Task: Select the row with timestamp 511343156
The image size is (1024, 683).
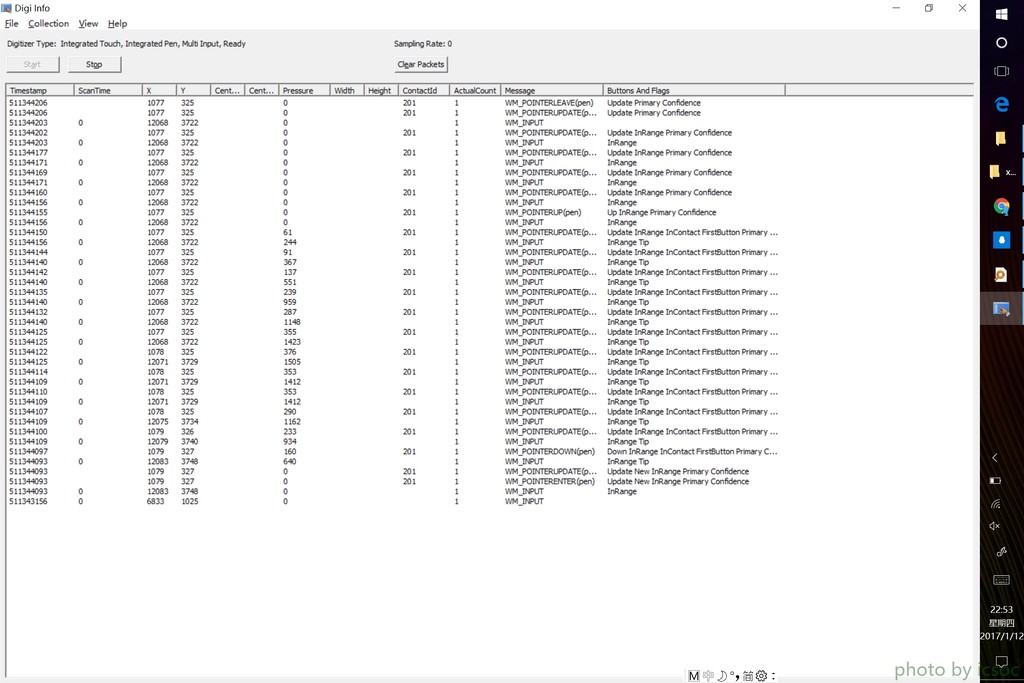Action: (x=396, y=501)
